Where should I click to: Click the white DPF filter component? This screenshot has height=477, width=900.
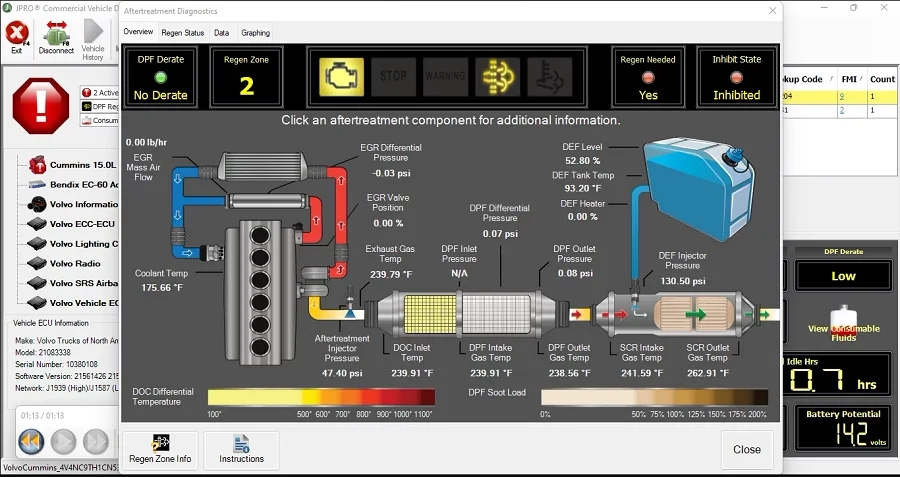tap(496, 315)
